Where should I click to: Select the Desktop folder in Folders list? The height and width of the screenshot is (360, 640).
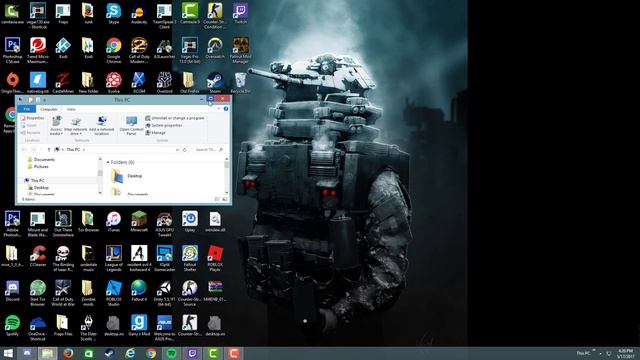click(127, 176)
